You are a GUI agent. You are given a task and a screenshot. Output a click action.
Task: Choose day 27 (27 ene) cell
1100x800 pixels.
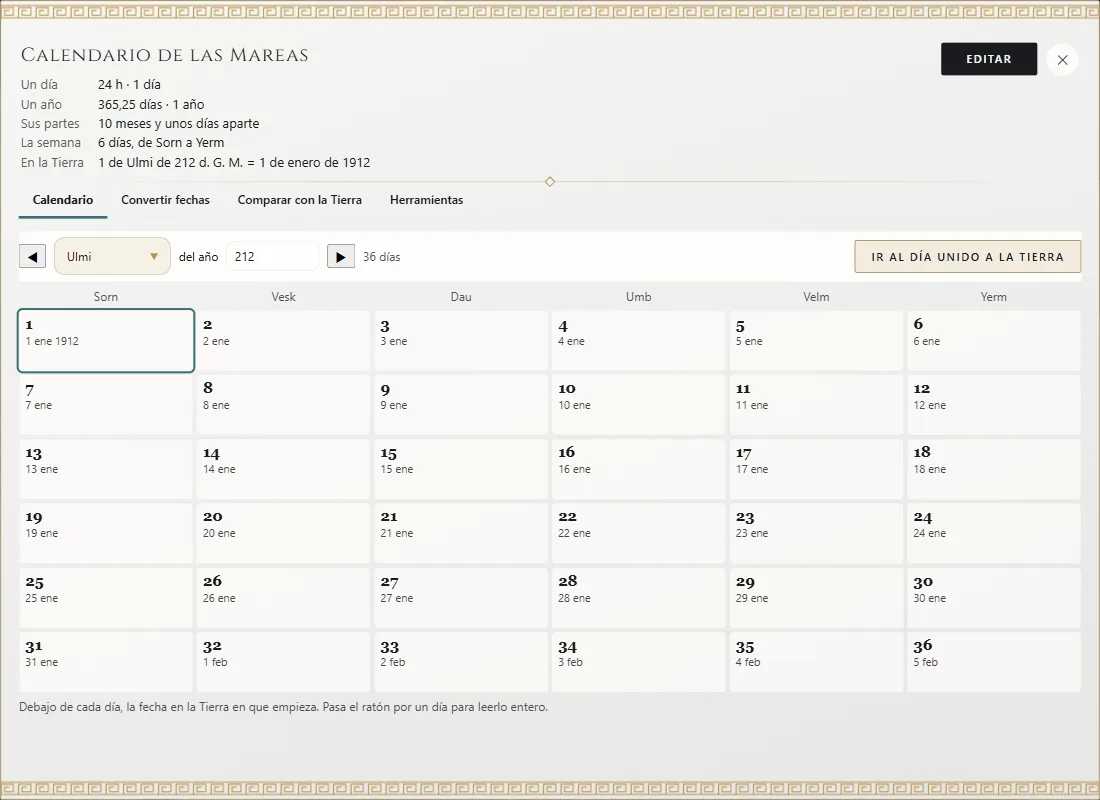click(x=461, y=597)
